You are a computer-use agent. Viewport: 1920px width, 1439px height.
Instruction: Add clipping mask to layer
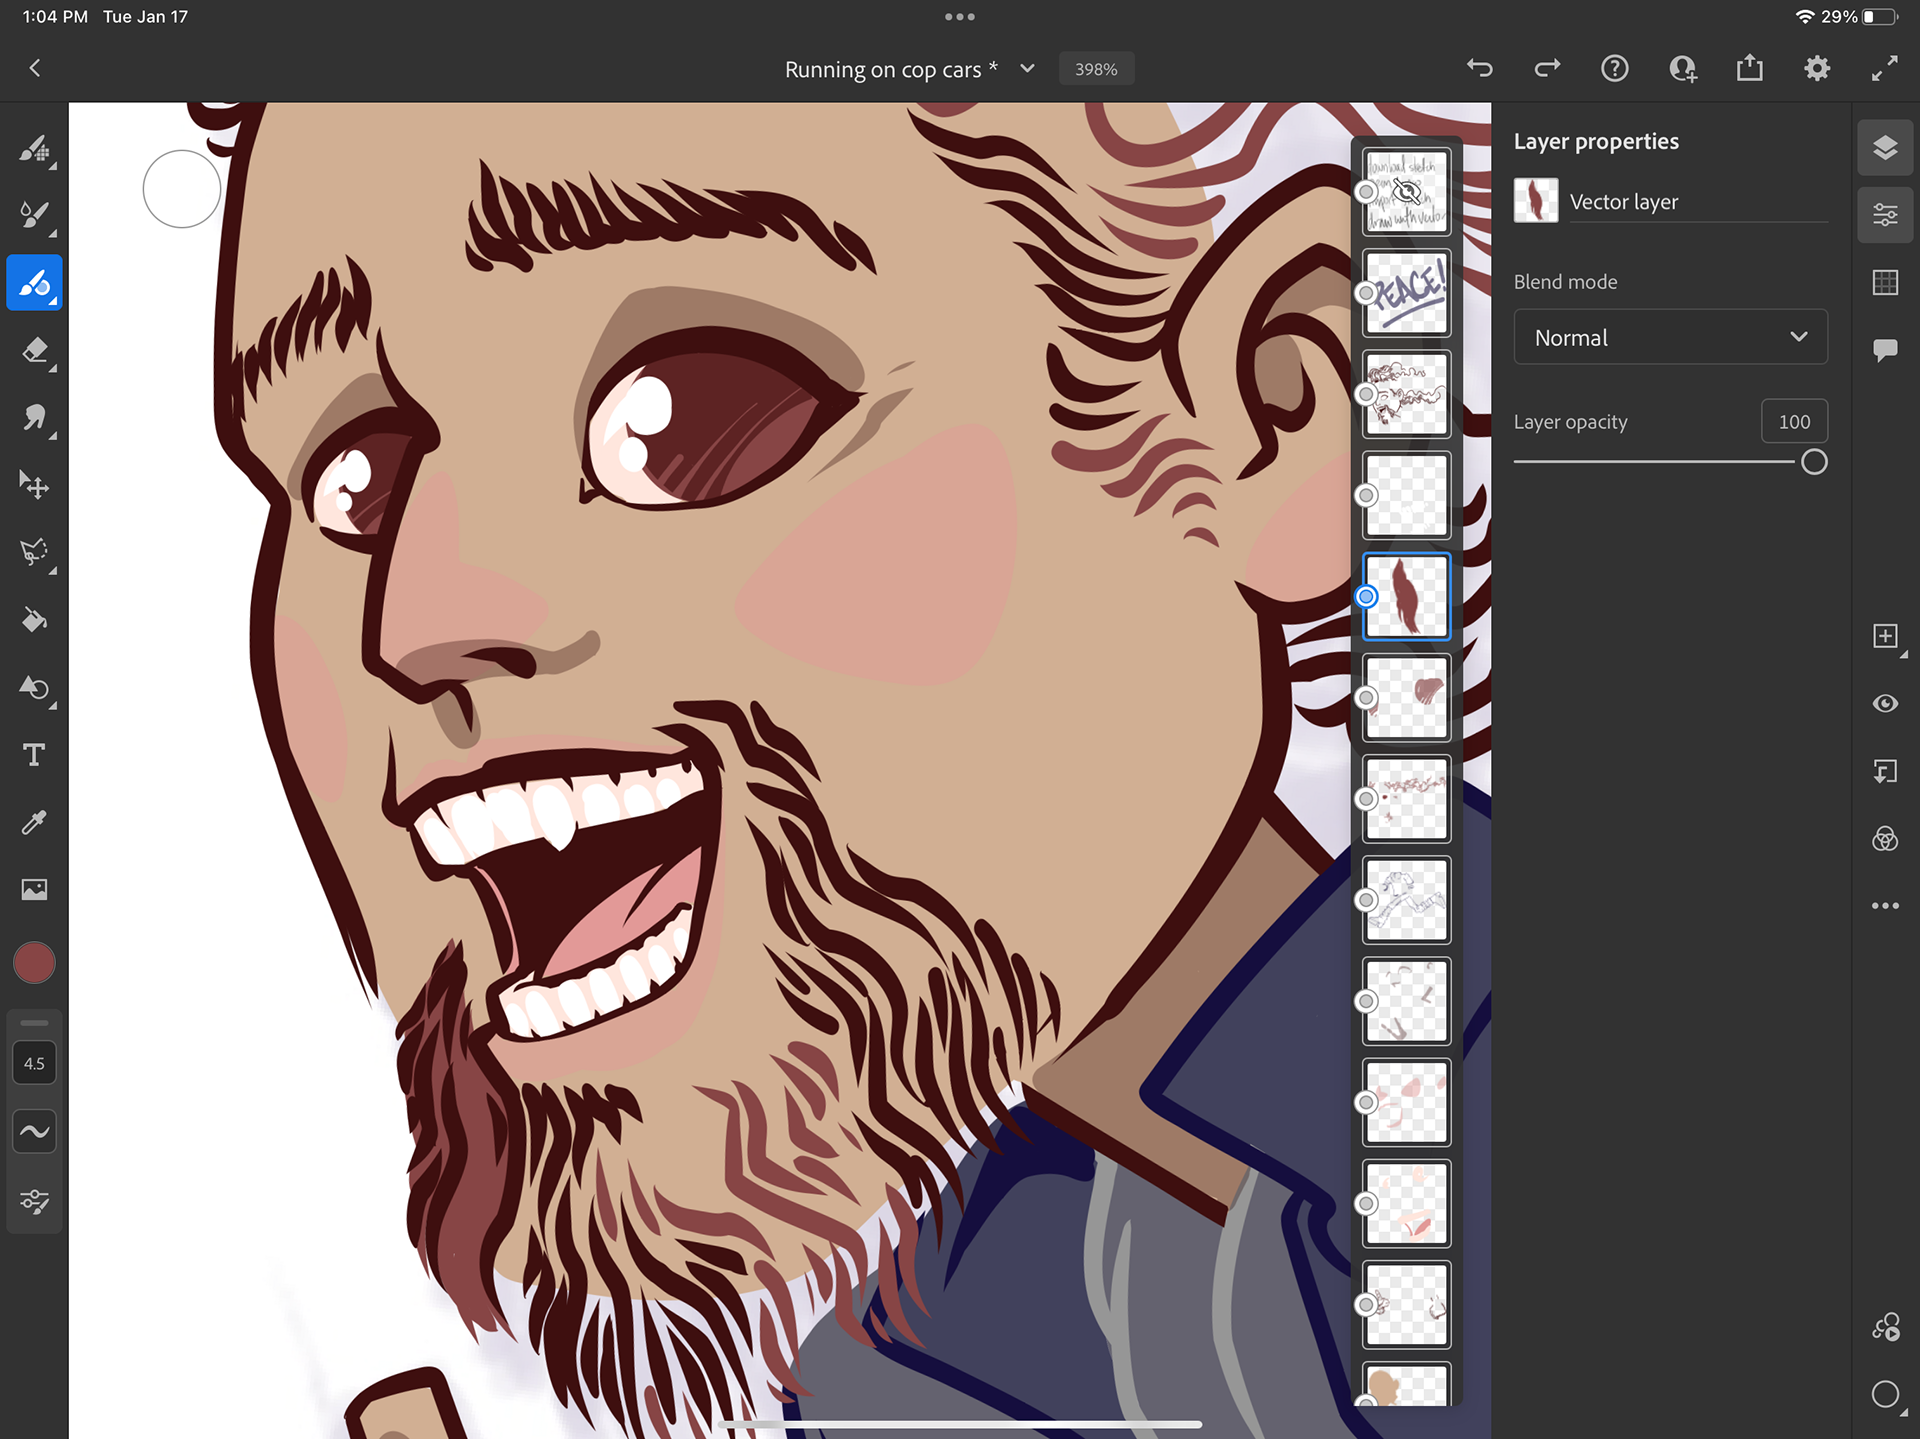1885,771
